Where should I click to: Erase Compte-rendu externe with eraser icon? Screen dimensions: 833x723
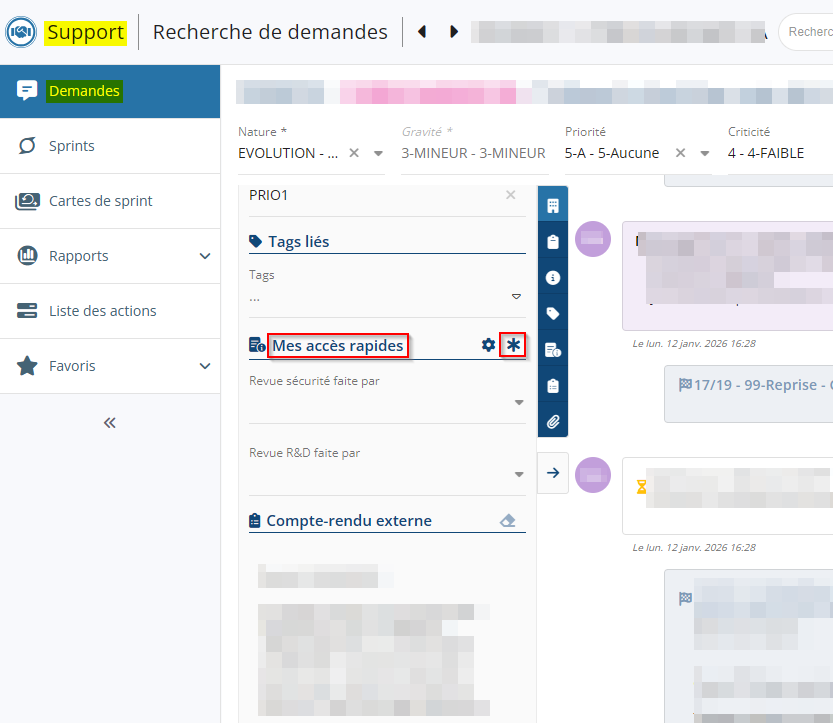508,521
